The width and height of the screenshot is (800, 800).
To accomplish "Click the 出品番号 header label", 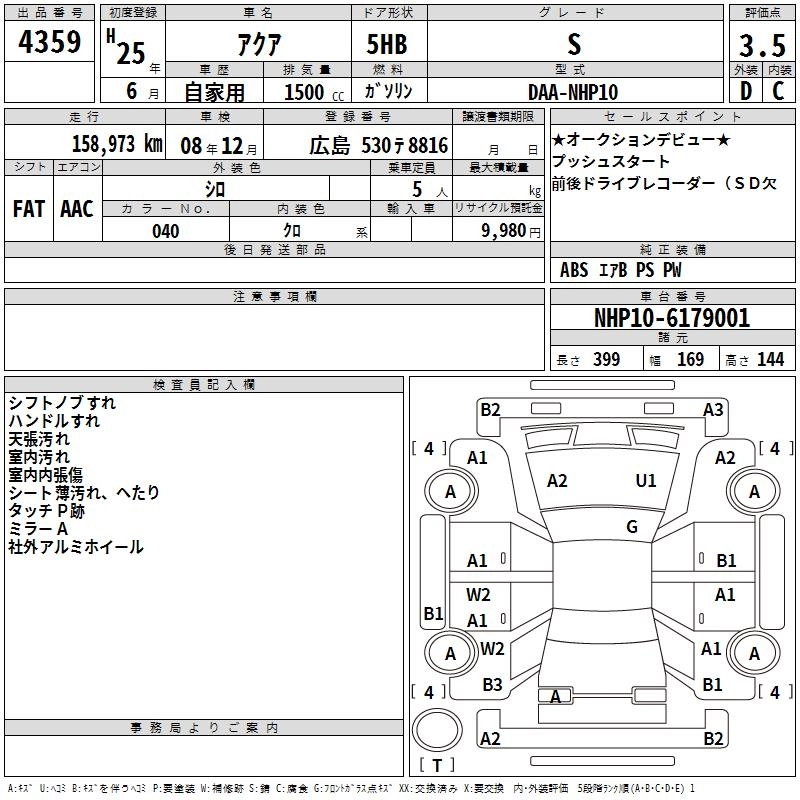I will click(x=49, y=13).
